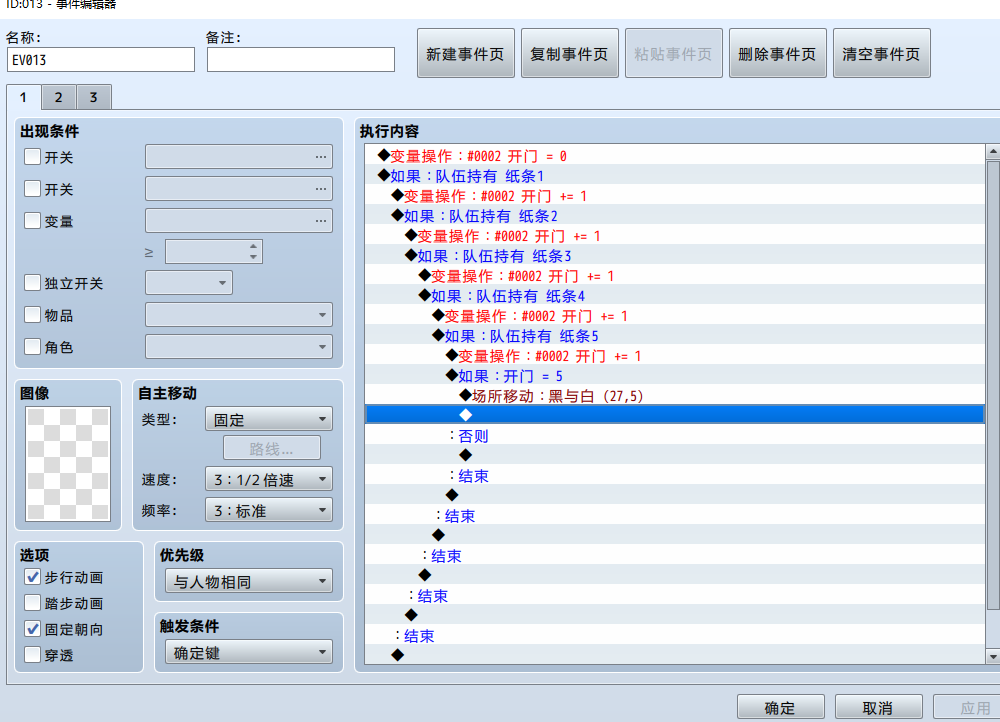Enable the second 开关 condition checkbox
Viewport: 1000px width, 722px height.
click(x=33, y=188)
